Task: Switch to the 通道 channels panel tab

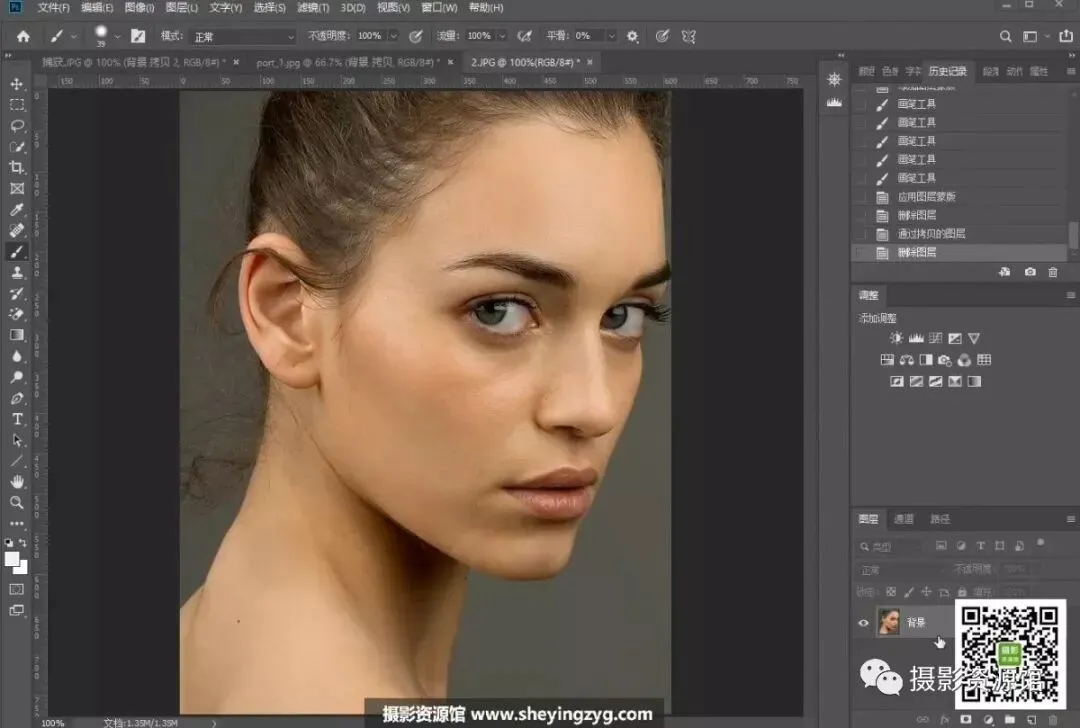Action: click(904, 519)
